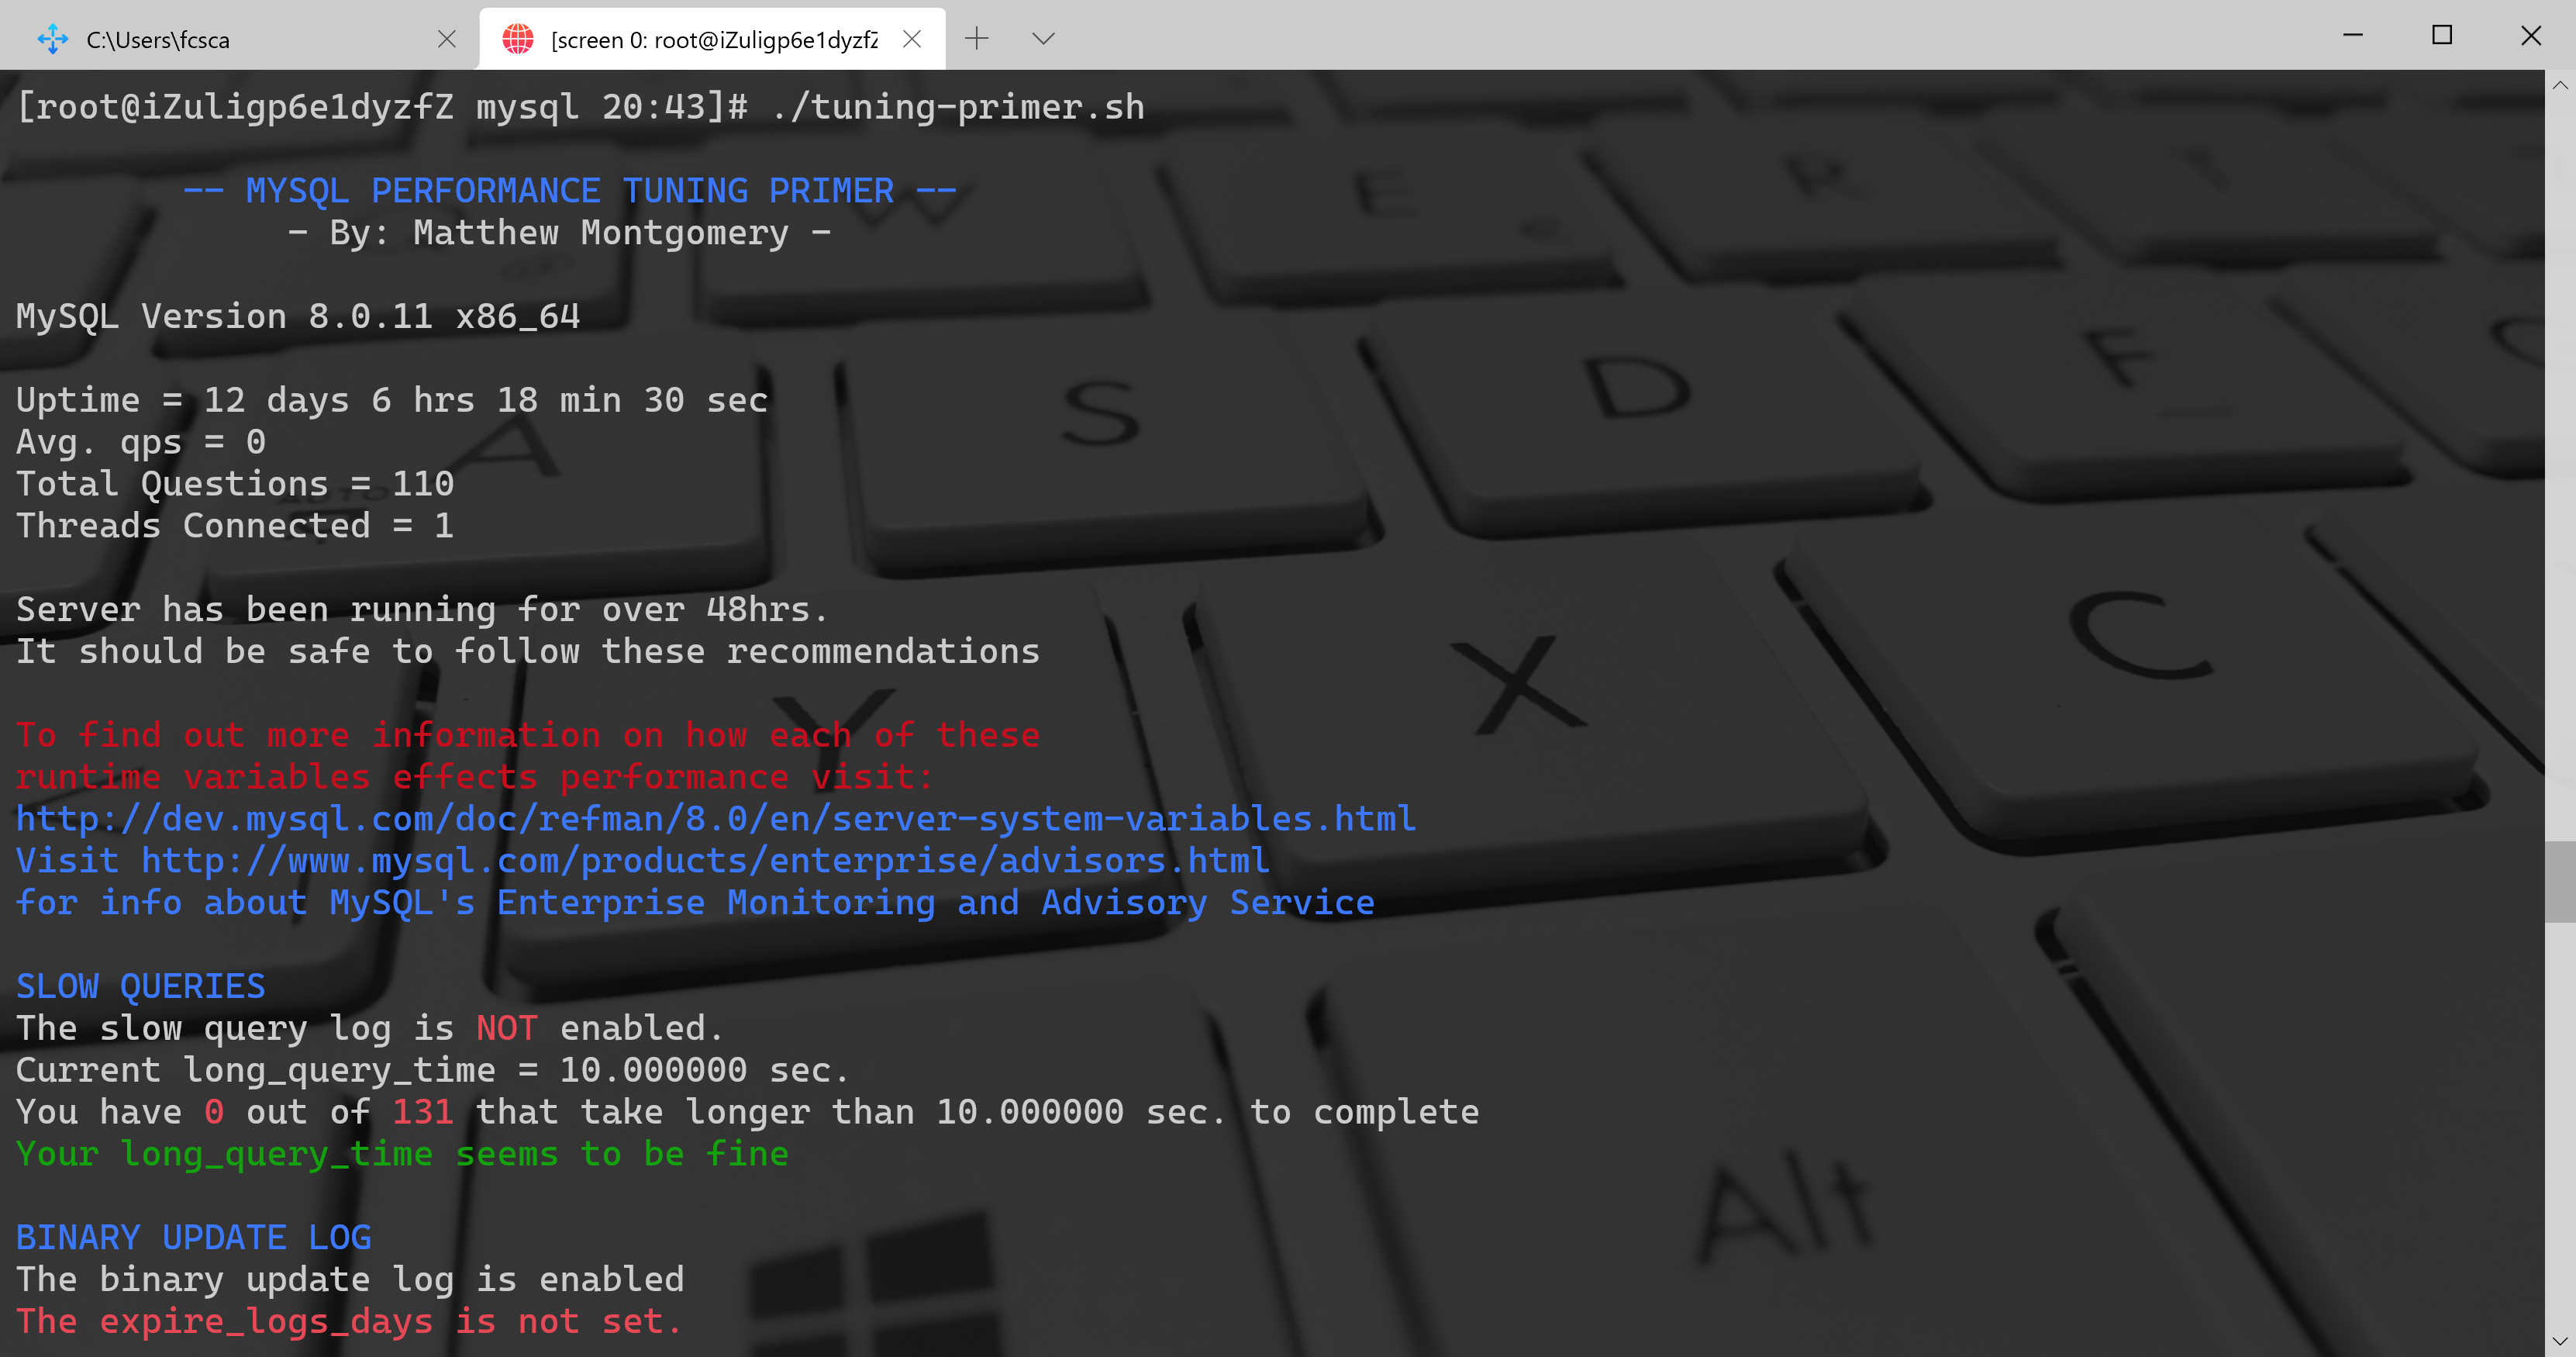Viewport: 2576px width, 1357px height.
Task: Open the MySQL server-system-variables.html link
Action: coord(716,818)
